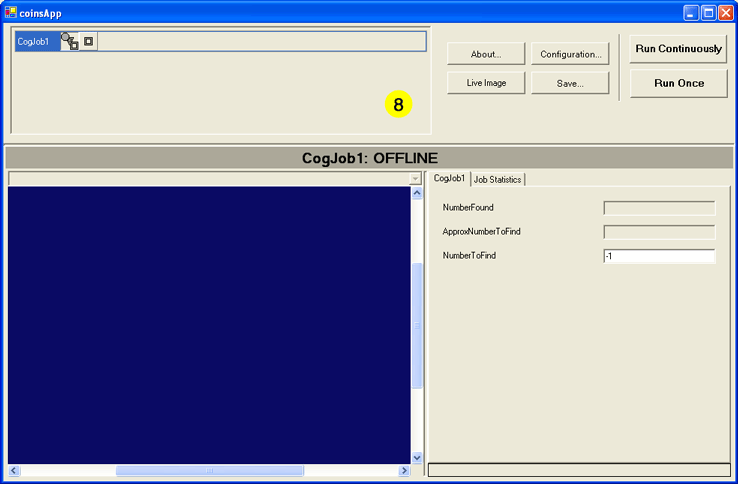
Task: Show the Live Image view
Action: click(x=485, y=83)
